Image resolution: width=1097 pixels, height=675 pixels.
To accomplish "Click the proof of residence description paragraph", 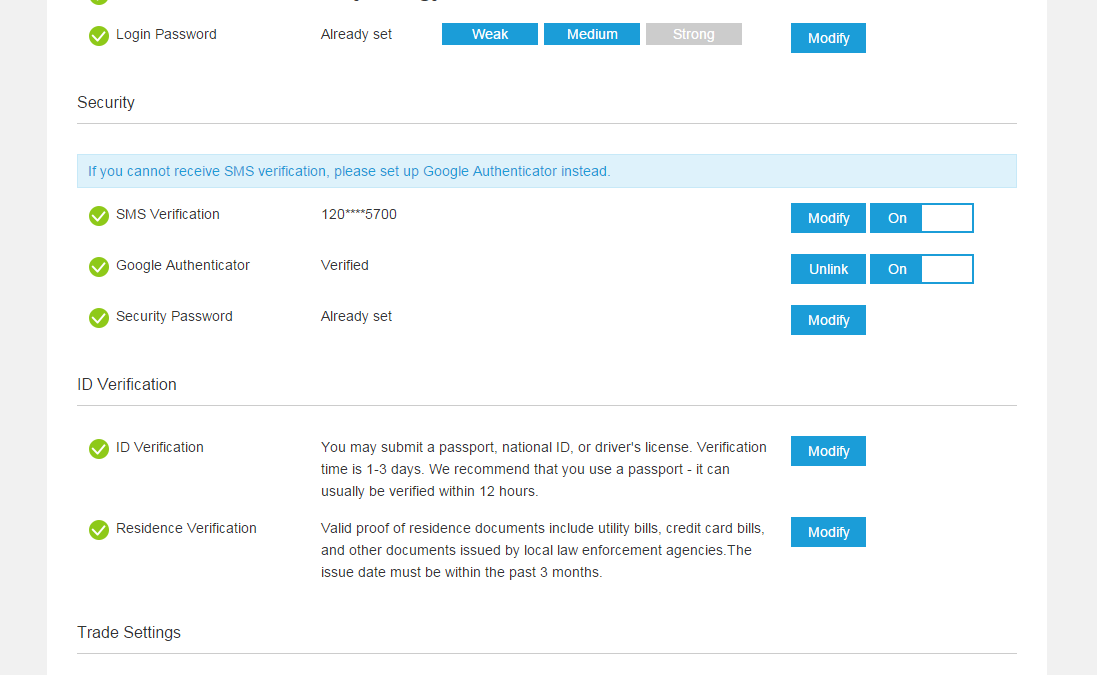I will tap(543, 550).
